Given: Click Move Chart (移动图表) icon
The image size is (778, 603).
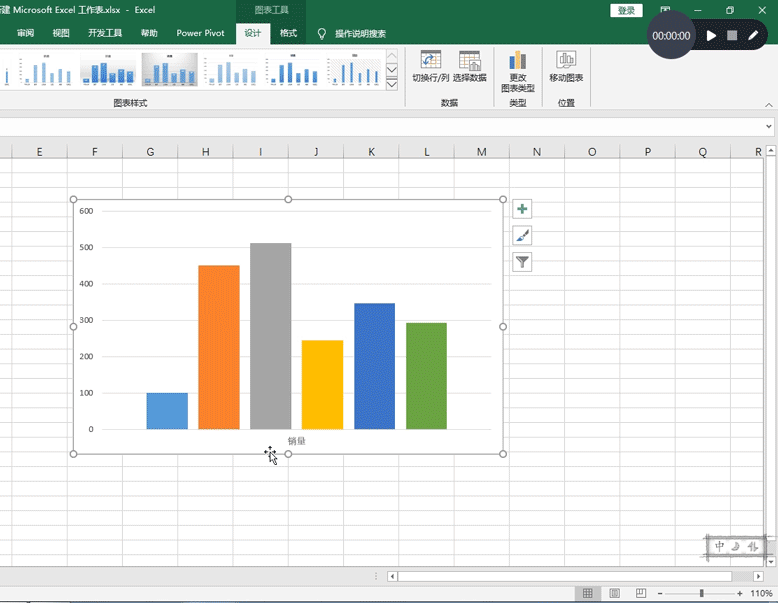Looking at the screenshot, I should click(566, 66).
